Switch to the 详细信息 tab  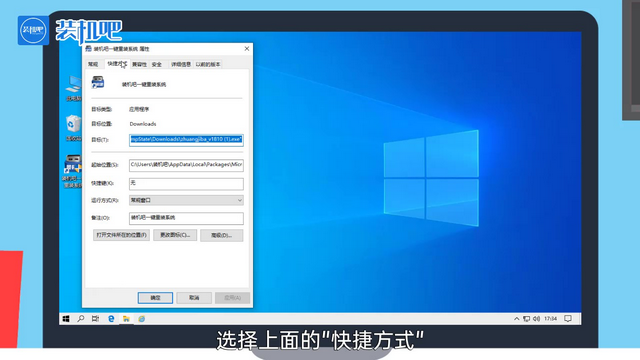pos(180,64)
